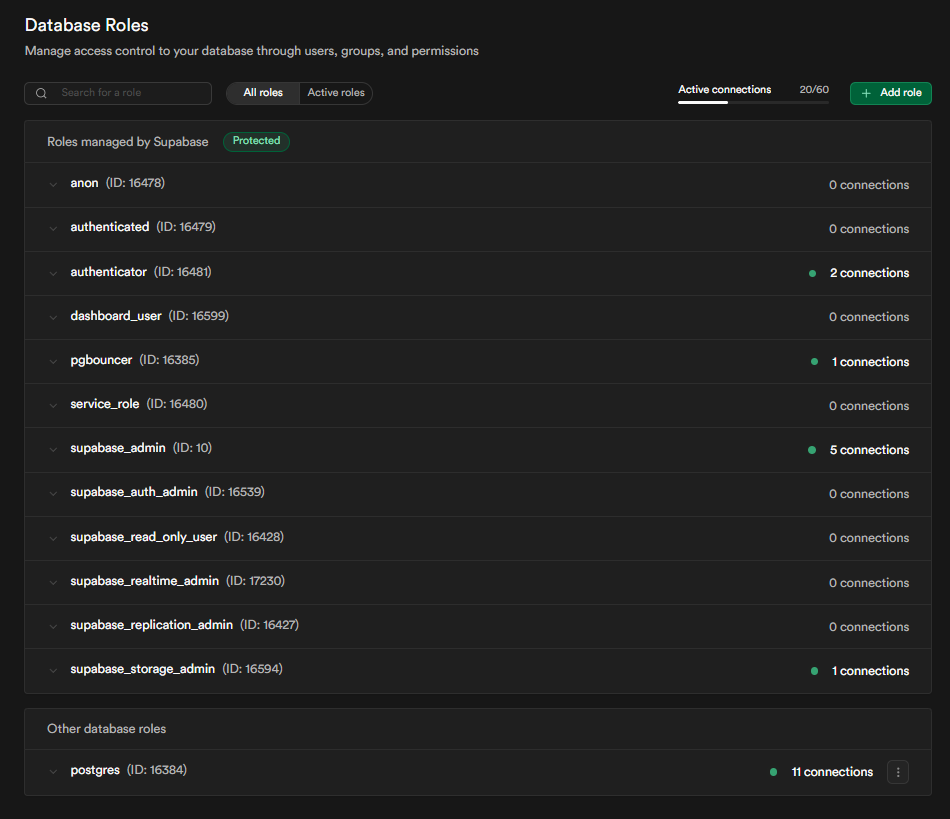Image resolution: width=950 pixels, height=819 pixels.
Task: Click the supabase_replication_admin role name
Action: point(151,625)
